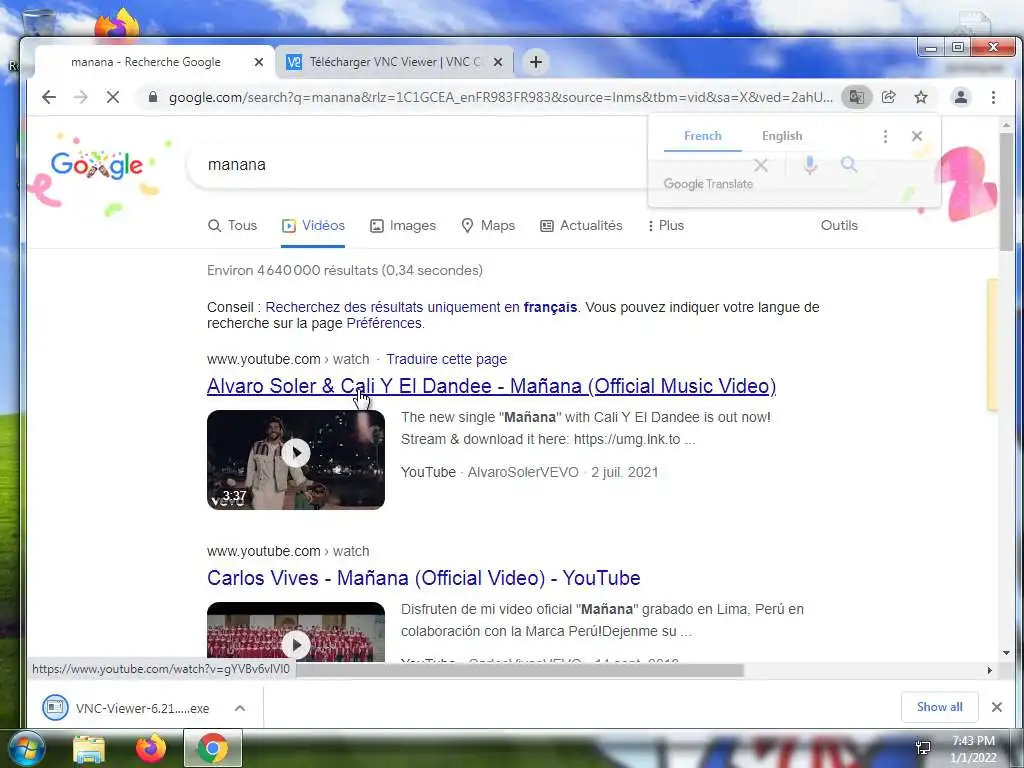Start voice search with microphone icon
1024x768 pixels.
810,165
